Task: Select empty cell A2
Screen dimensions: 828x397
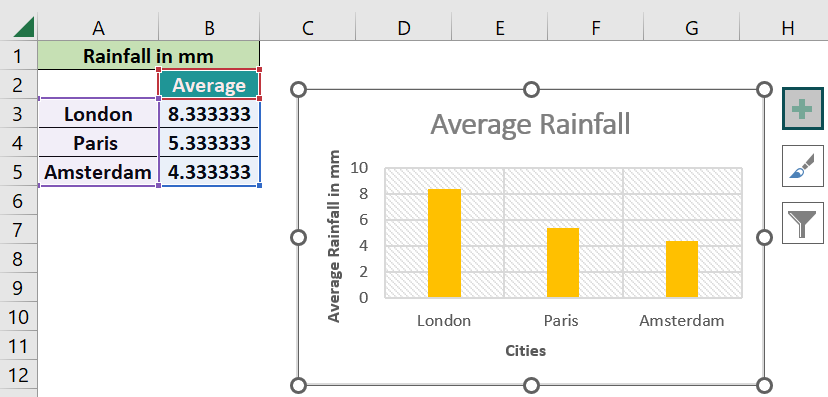Action: coord(98,84)
